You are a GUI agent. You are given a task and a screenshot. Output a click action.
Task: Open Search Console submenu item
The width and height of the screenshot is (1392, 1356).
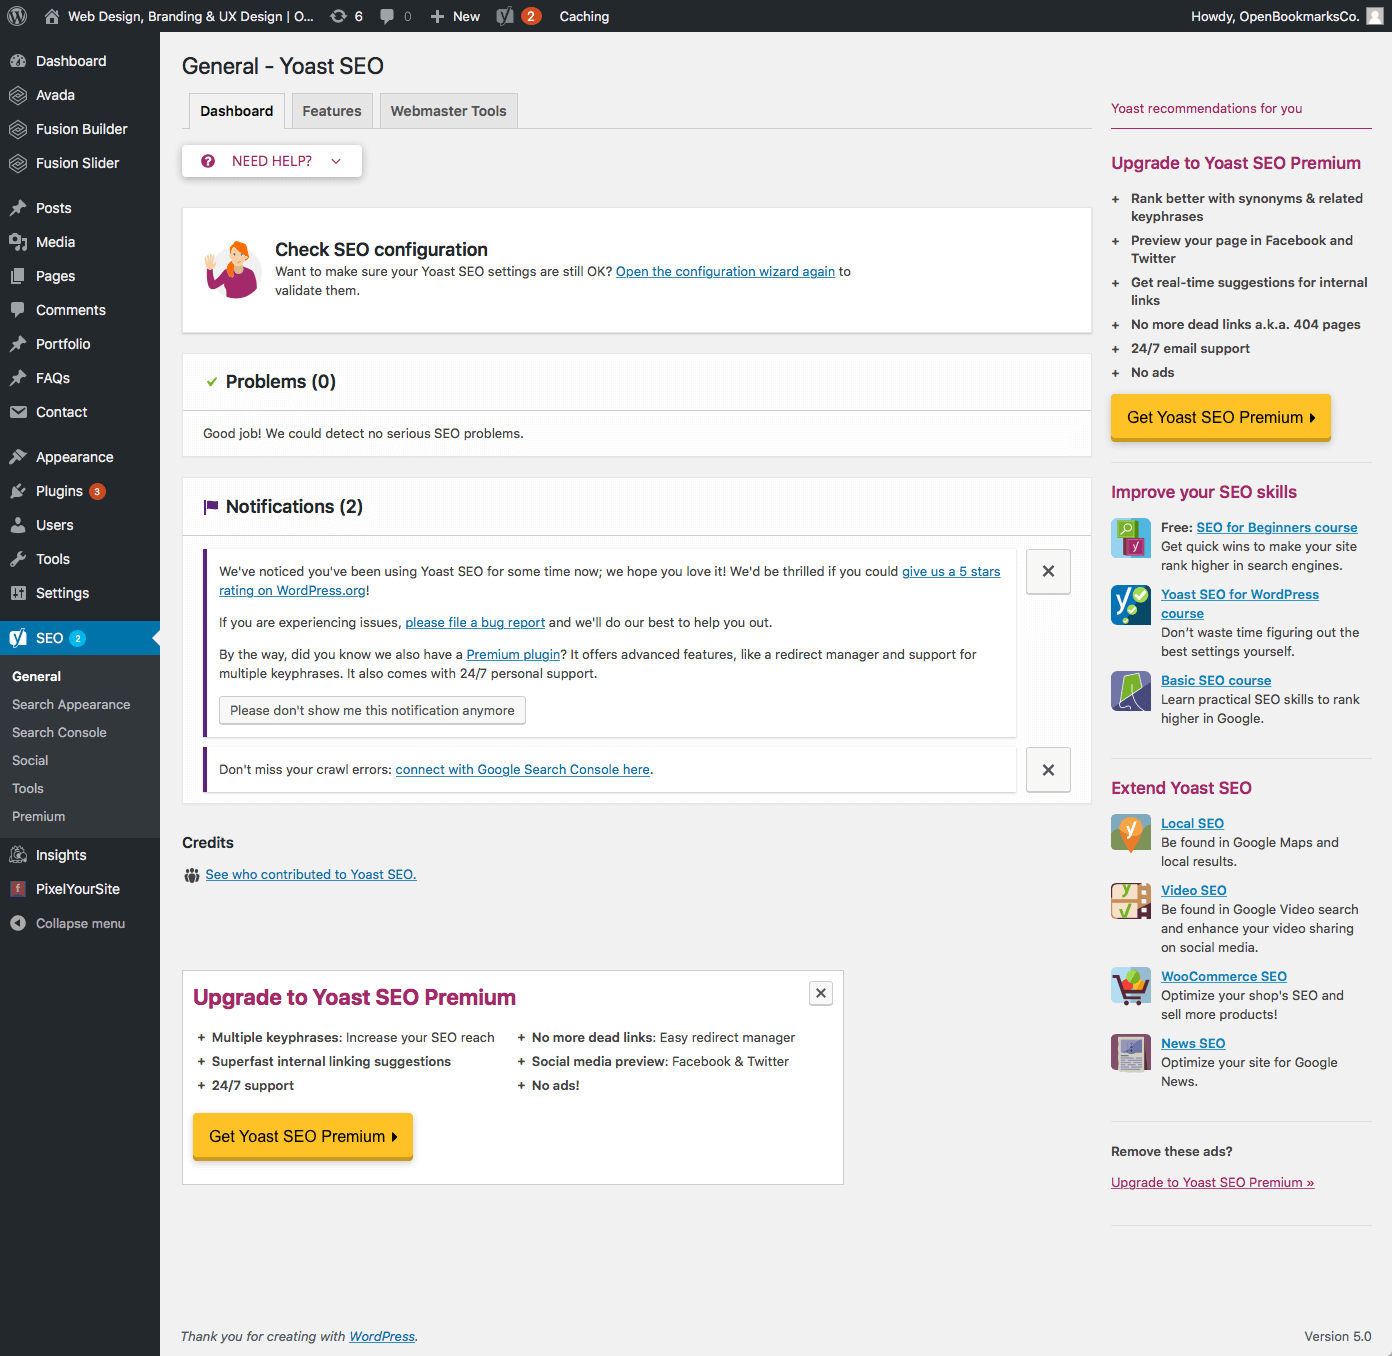(x=59, y=732)
